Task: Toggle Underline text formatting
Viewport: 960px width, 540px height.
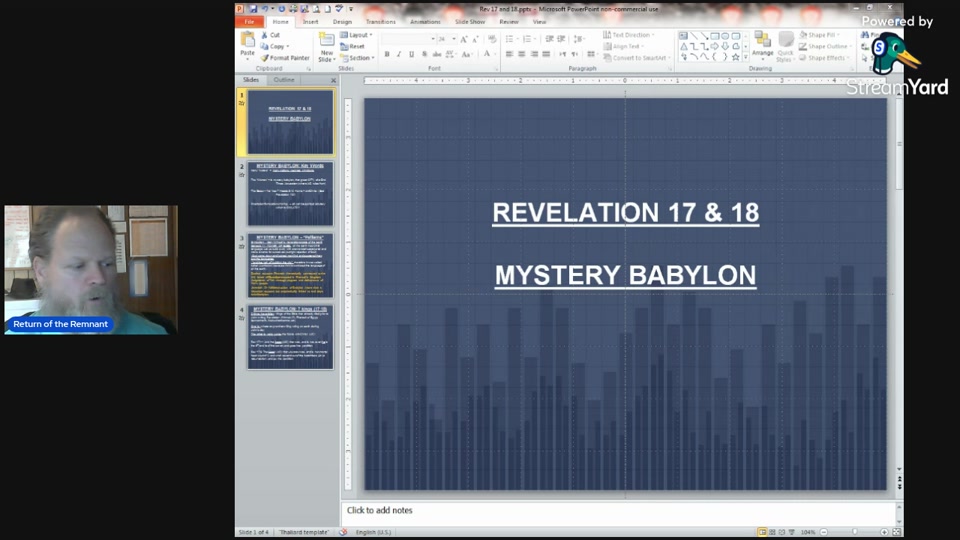Action: 411,54
